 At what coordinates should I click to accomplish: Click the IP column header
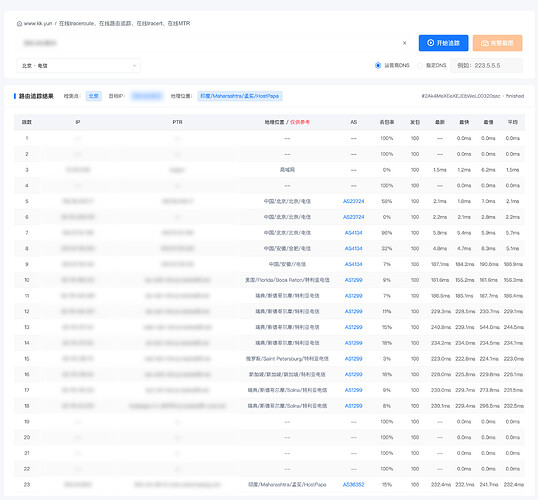pos(78,122)
